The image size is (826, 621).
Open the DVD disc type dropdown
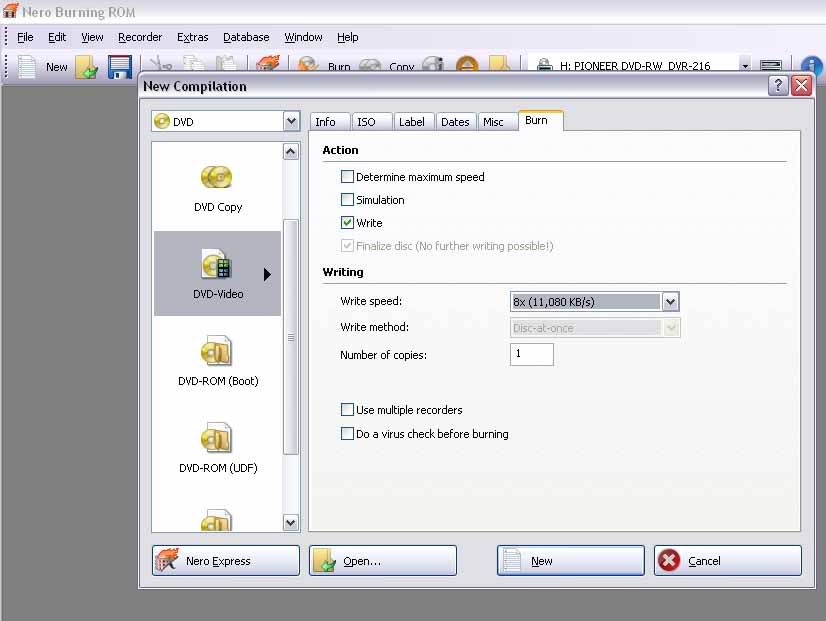pos(291,122)
